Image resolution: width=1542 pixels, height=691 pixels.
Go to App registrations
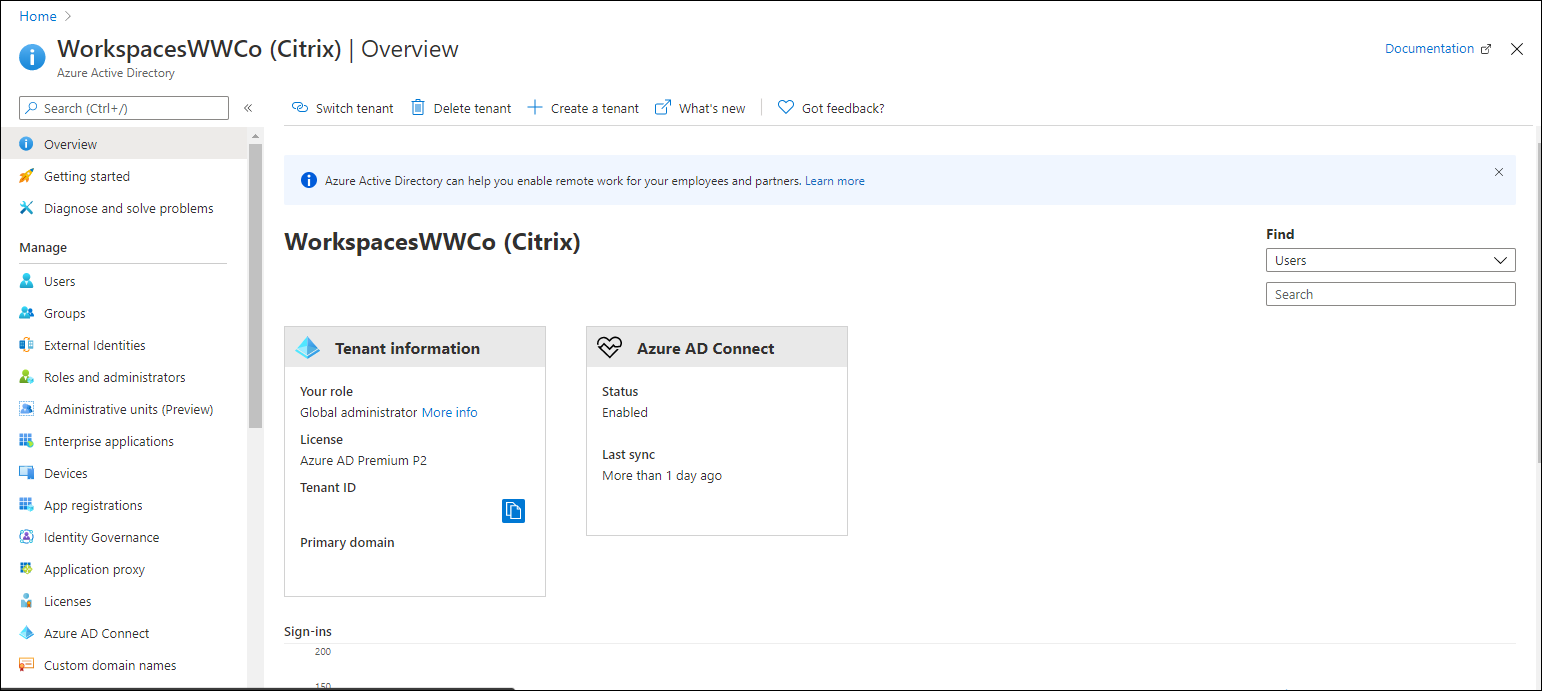(x=93, y=506)
